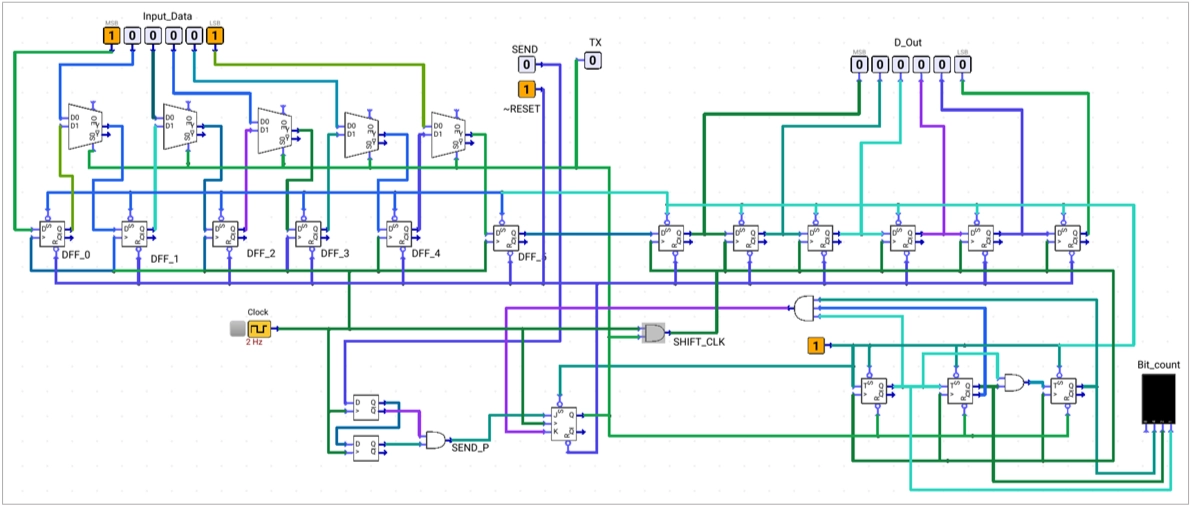Select the AND gate labeled SEND_P
The height and width of the screenshot is (506, 1192).
pos(437,440)
